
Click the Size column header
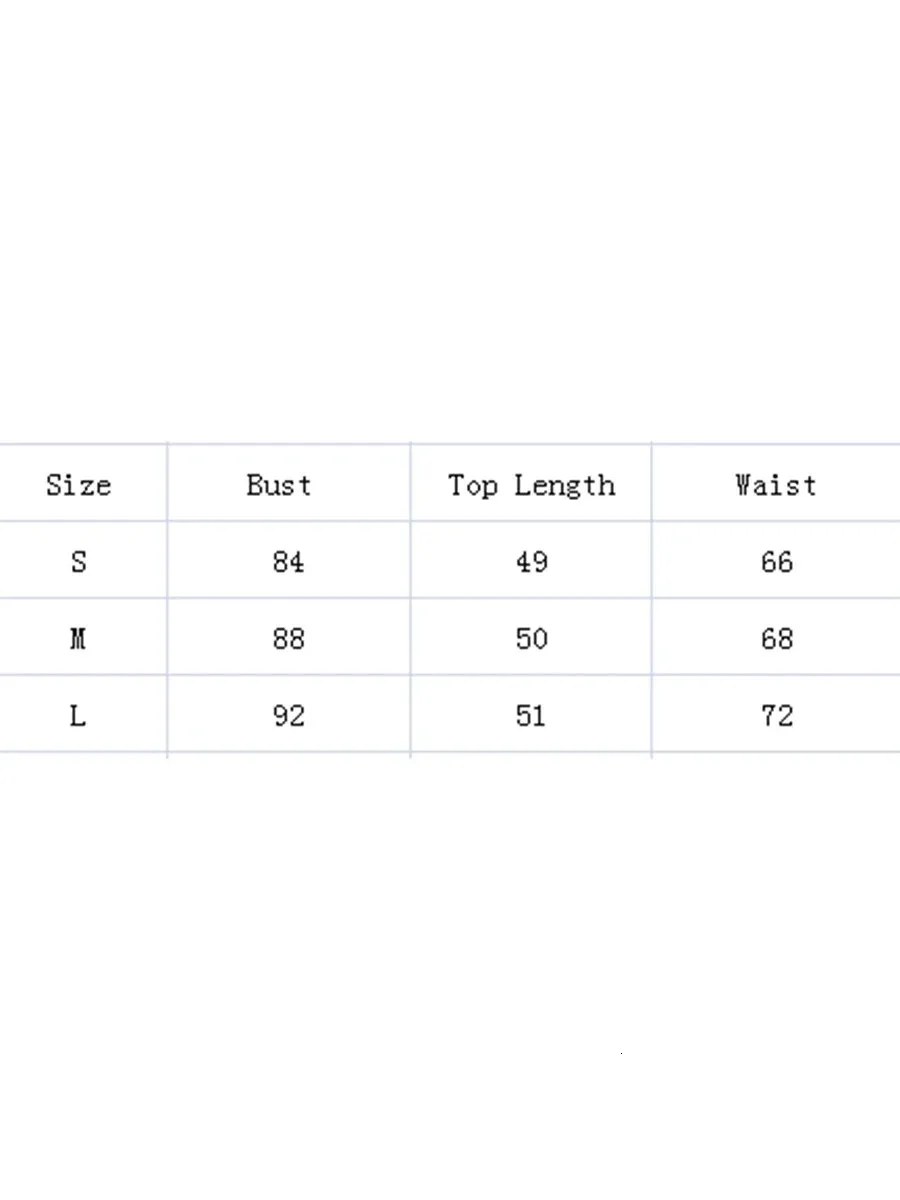78,486
